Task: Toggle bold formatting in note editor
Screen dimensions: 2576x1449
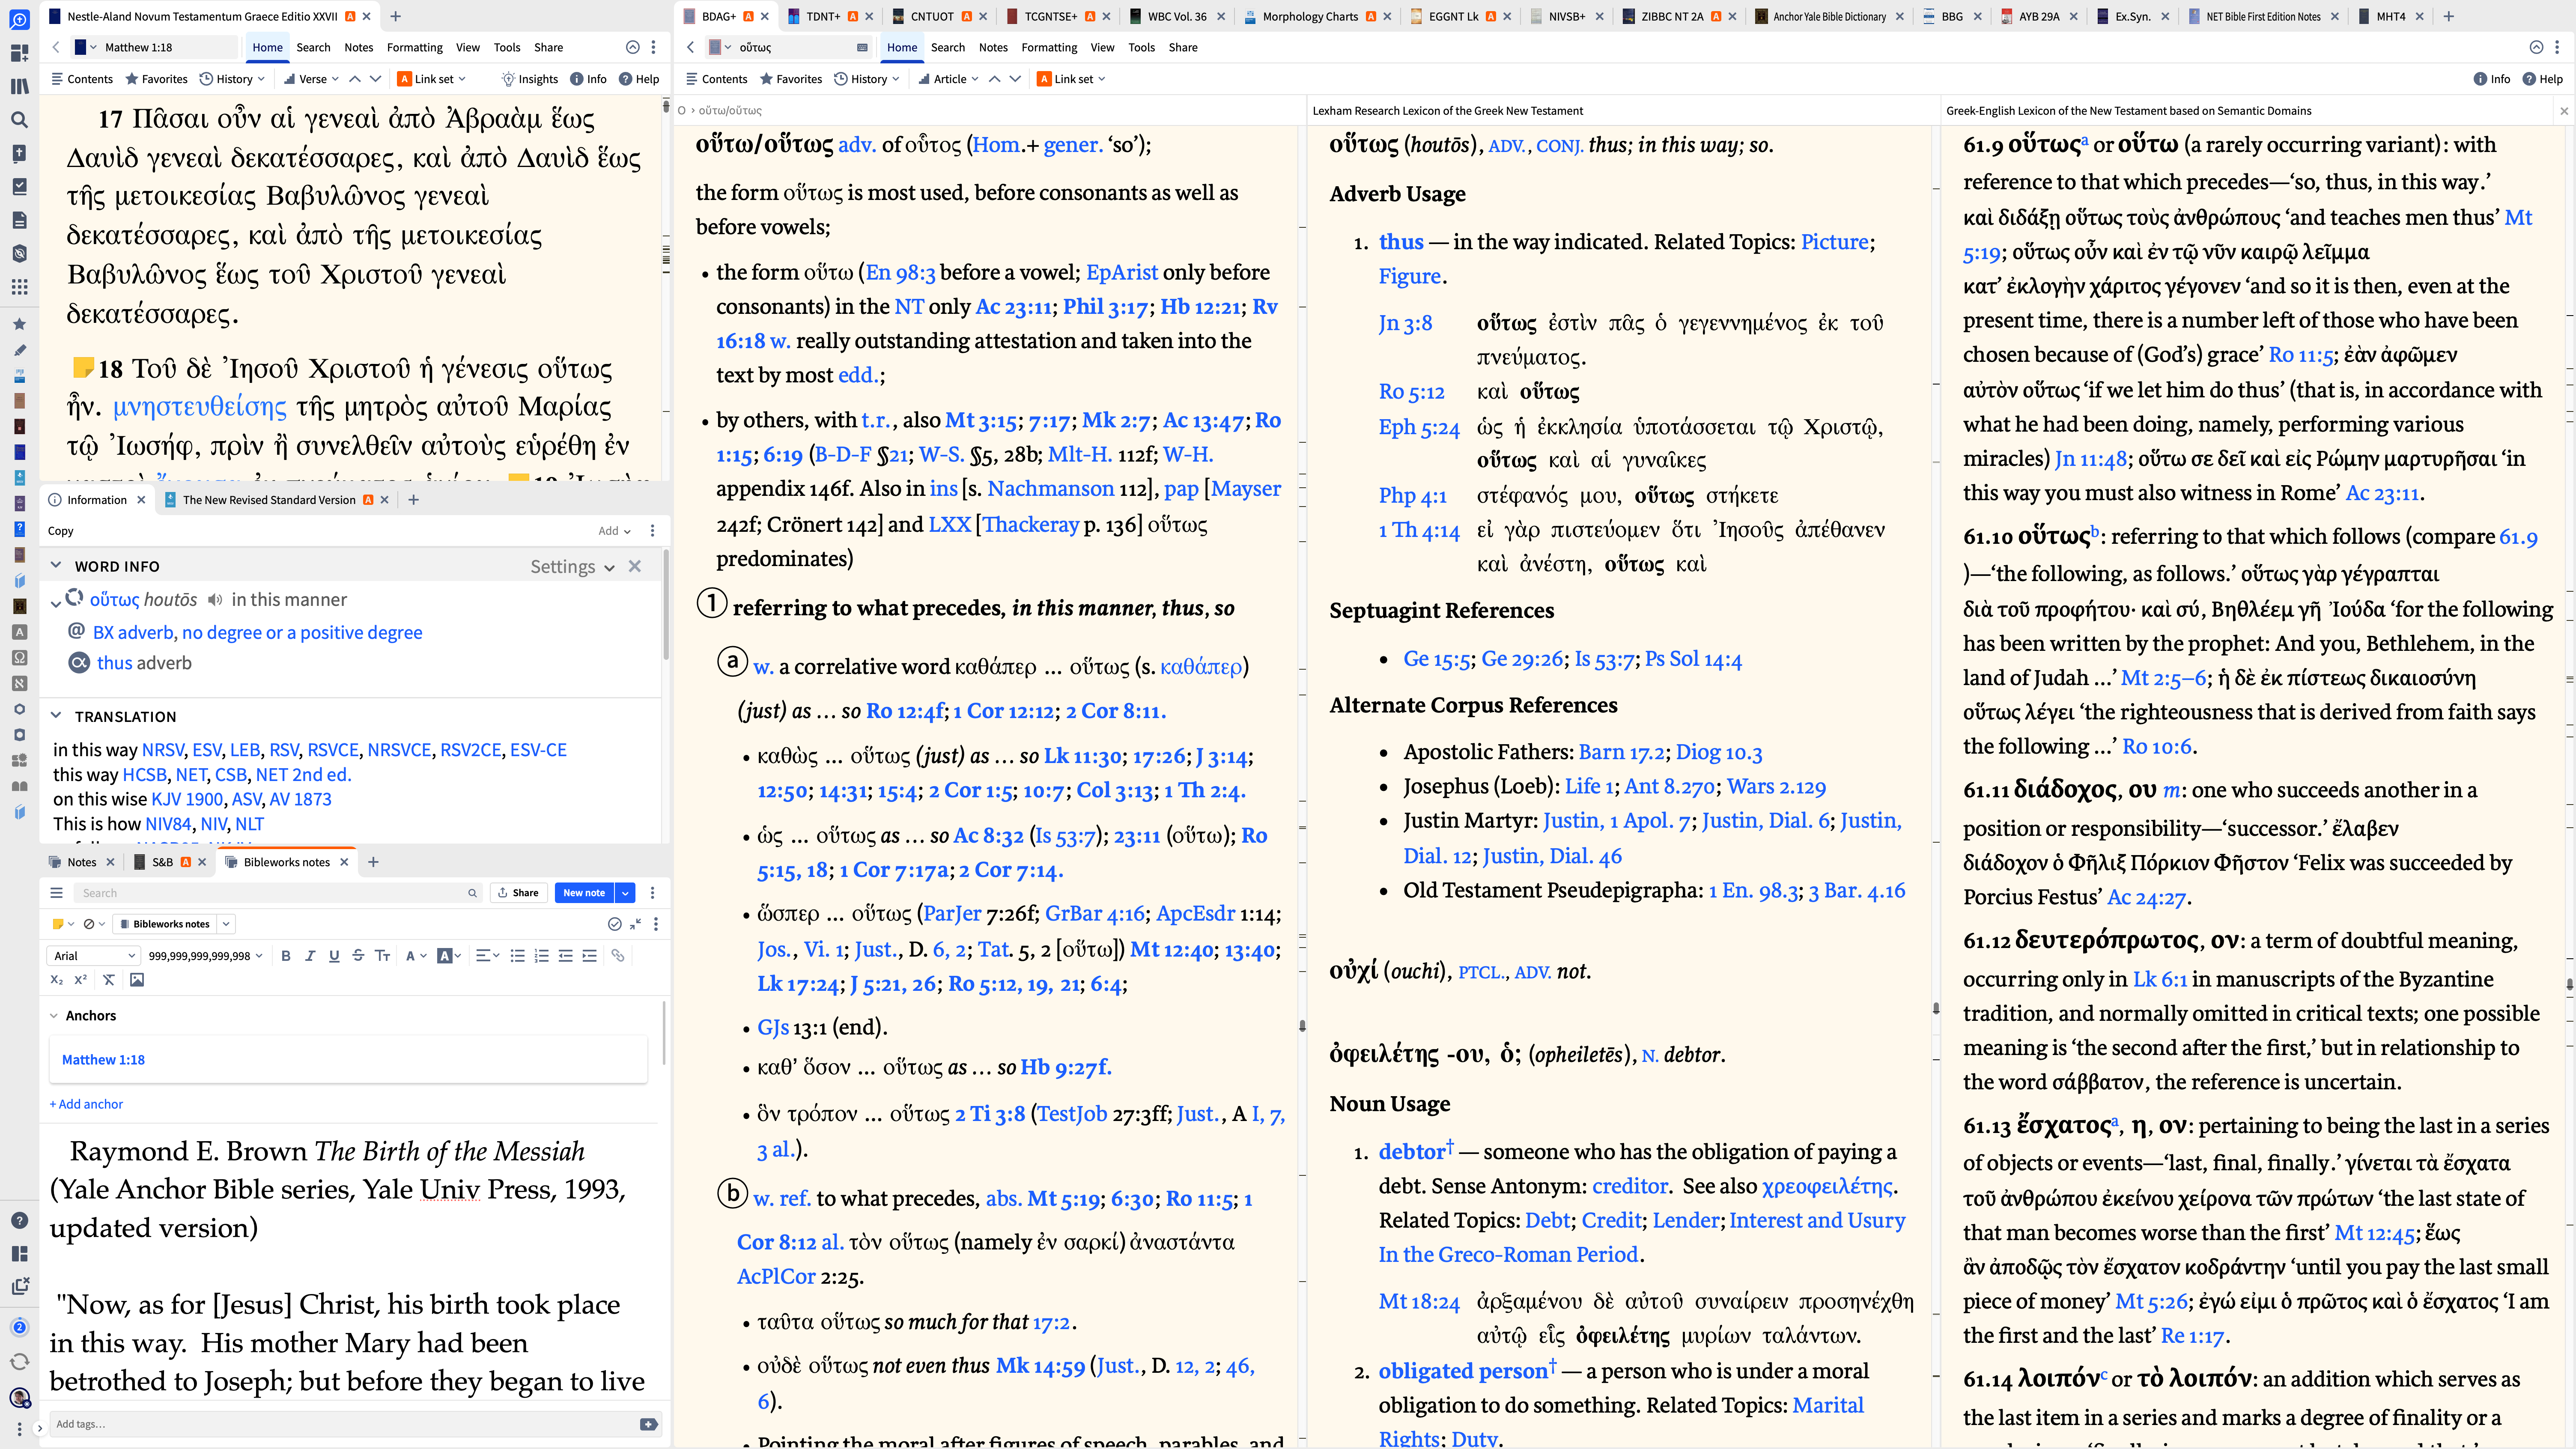Action: 286,956
